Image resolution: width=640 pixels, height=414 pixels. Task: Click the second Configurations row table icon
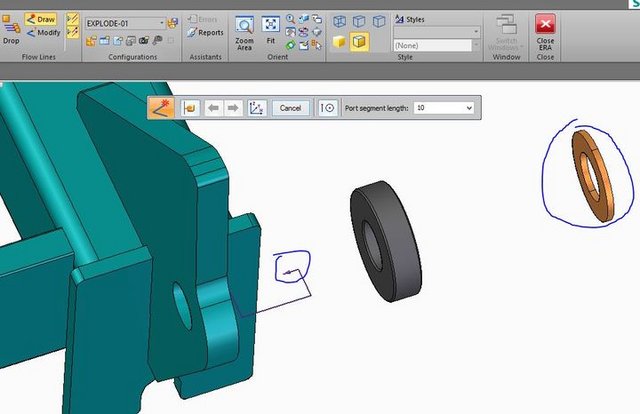pyautogui.click(x=104, y=41)
